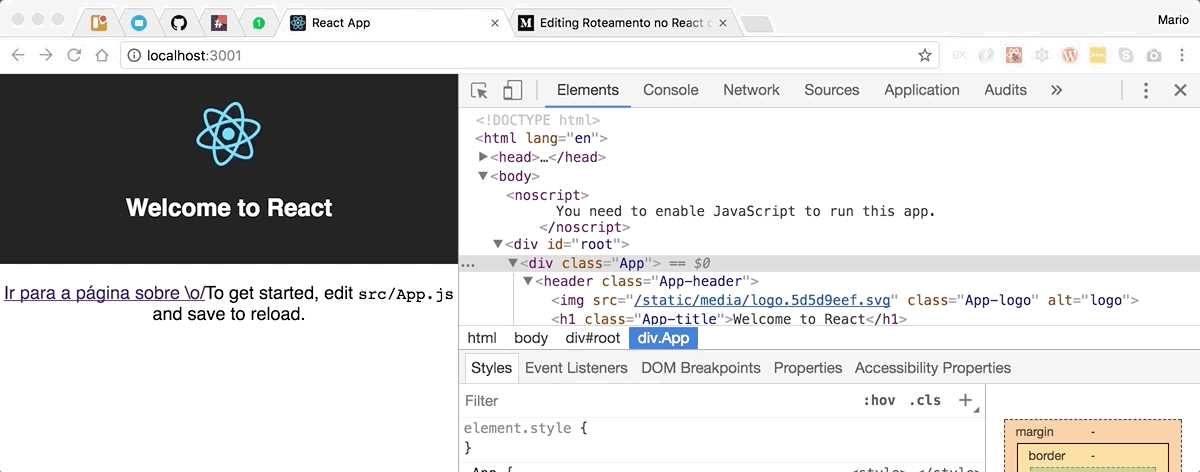Select the Styles pane tab
This screenshot has width=1200, height=472.
[491, 368]
